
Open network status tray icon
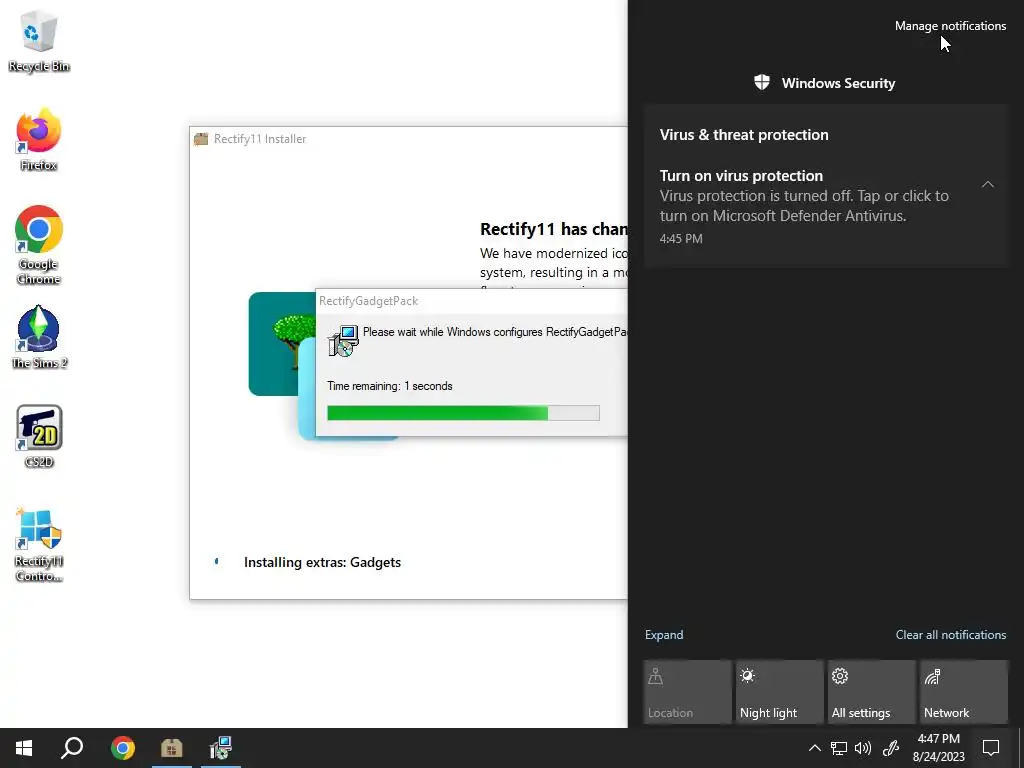click(839, 748)
